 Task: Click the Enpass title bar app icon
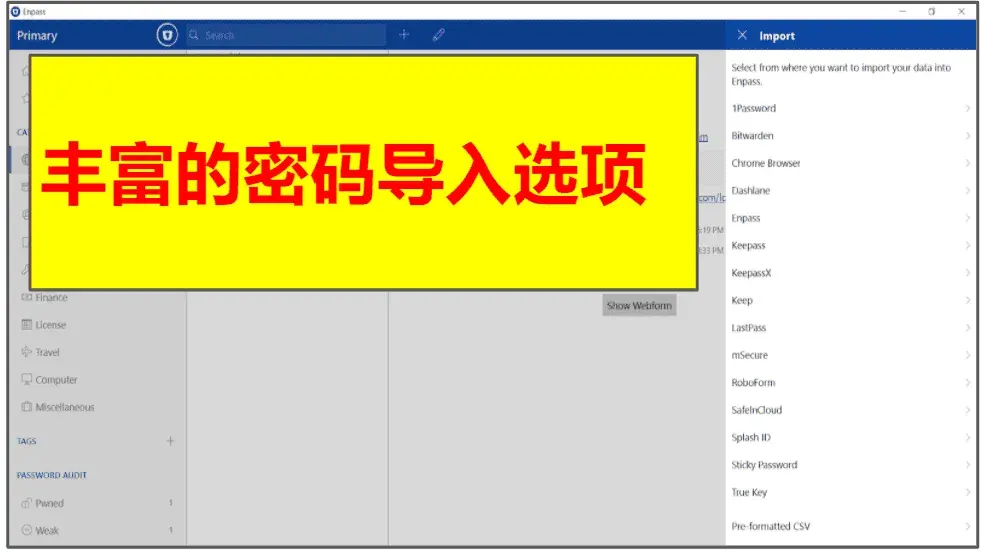[16, 11]
